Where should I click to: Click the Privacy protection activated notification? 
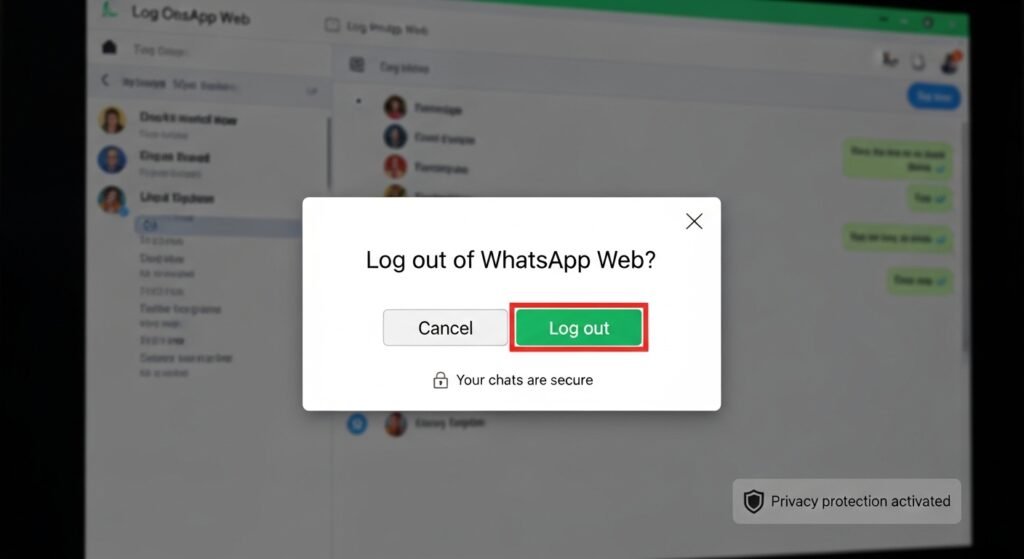coord(847,502)
